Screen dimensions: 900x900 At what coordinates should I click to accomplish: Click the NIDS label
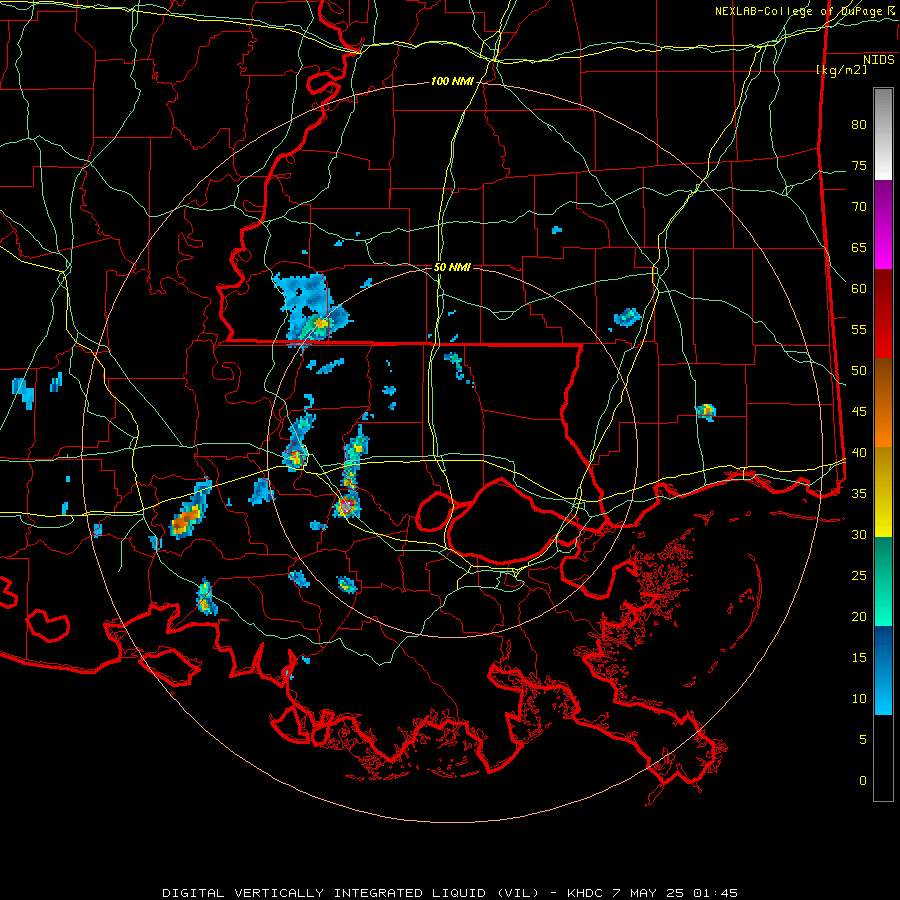[879, 59]
